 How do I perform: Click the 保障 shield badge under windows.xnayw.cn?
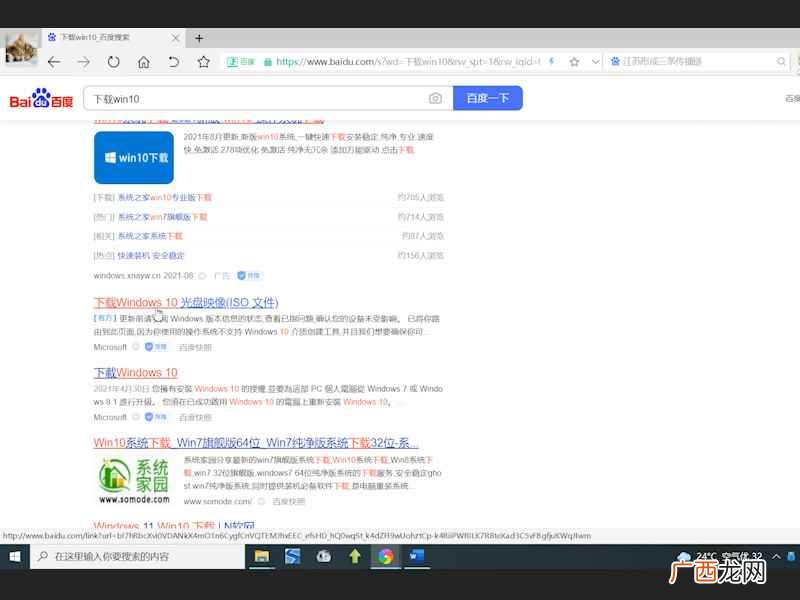click(x=249, y=276)
